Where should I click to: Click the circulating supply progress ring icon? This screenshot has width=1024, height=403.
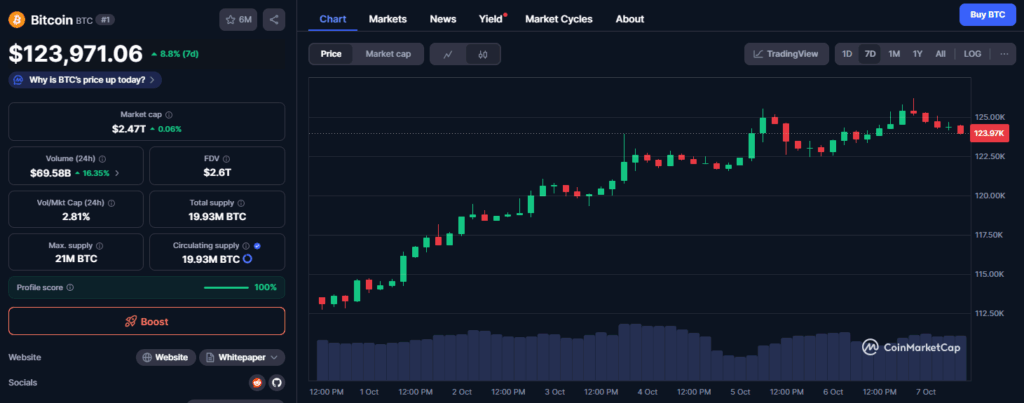click(248, 259)
